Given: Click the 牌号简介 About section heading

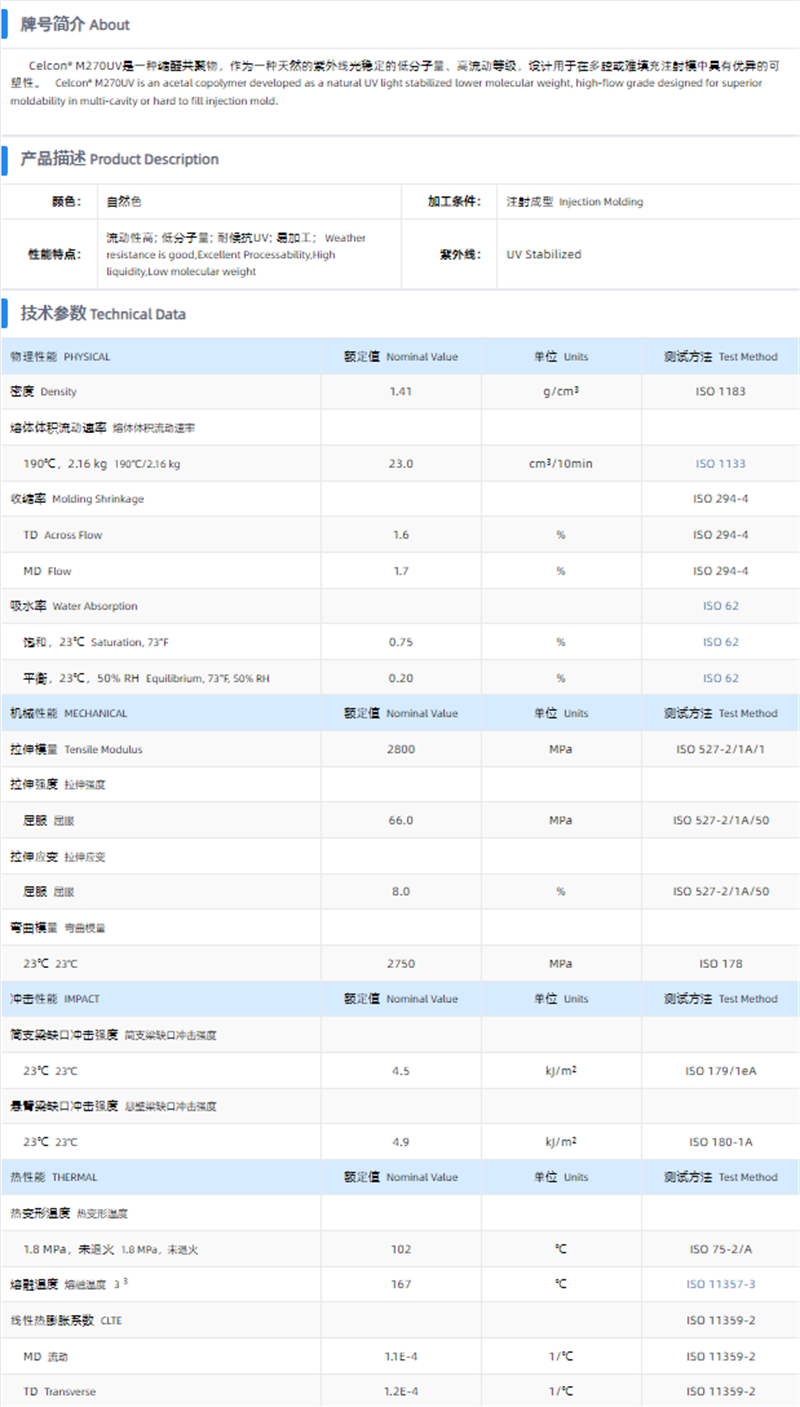Looking at the screenshot, I should tap(75, 24).
